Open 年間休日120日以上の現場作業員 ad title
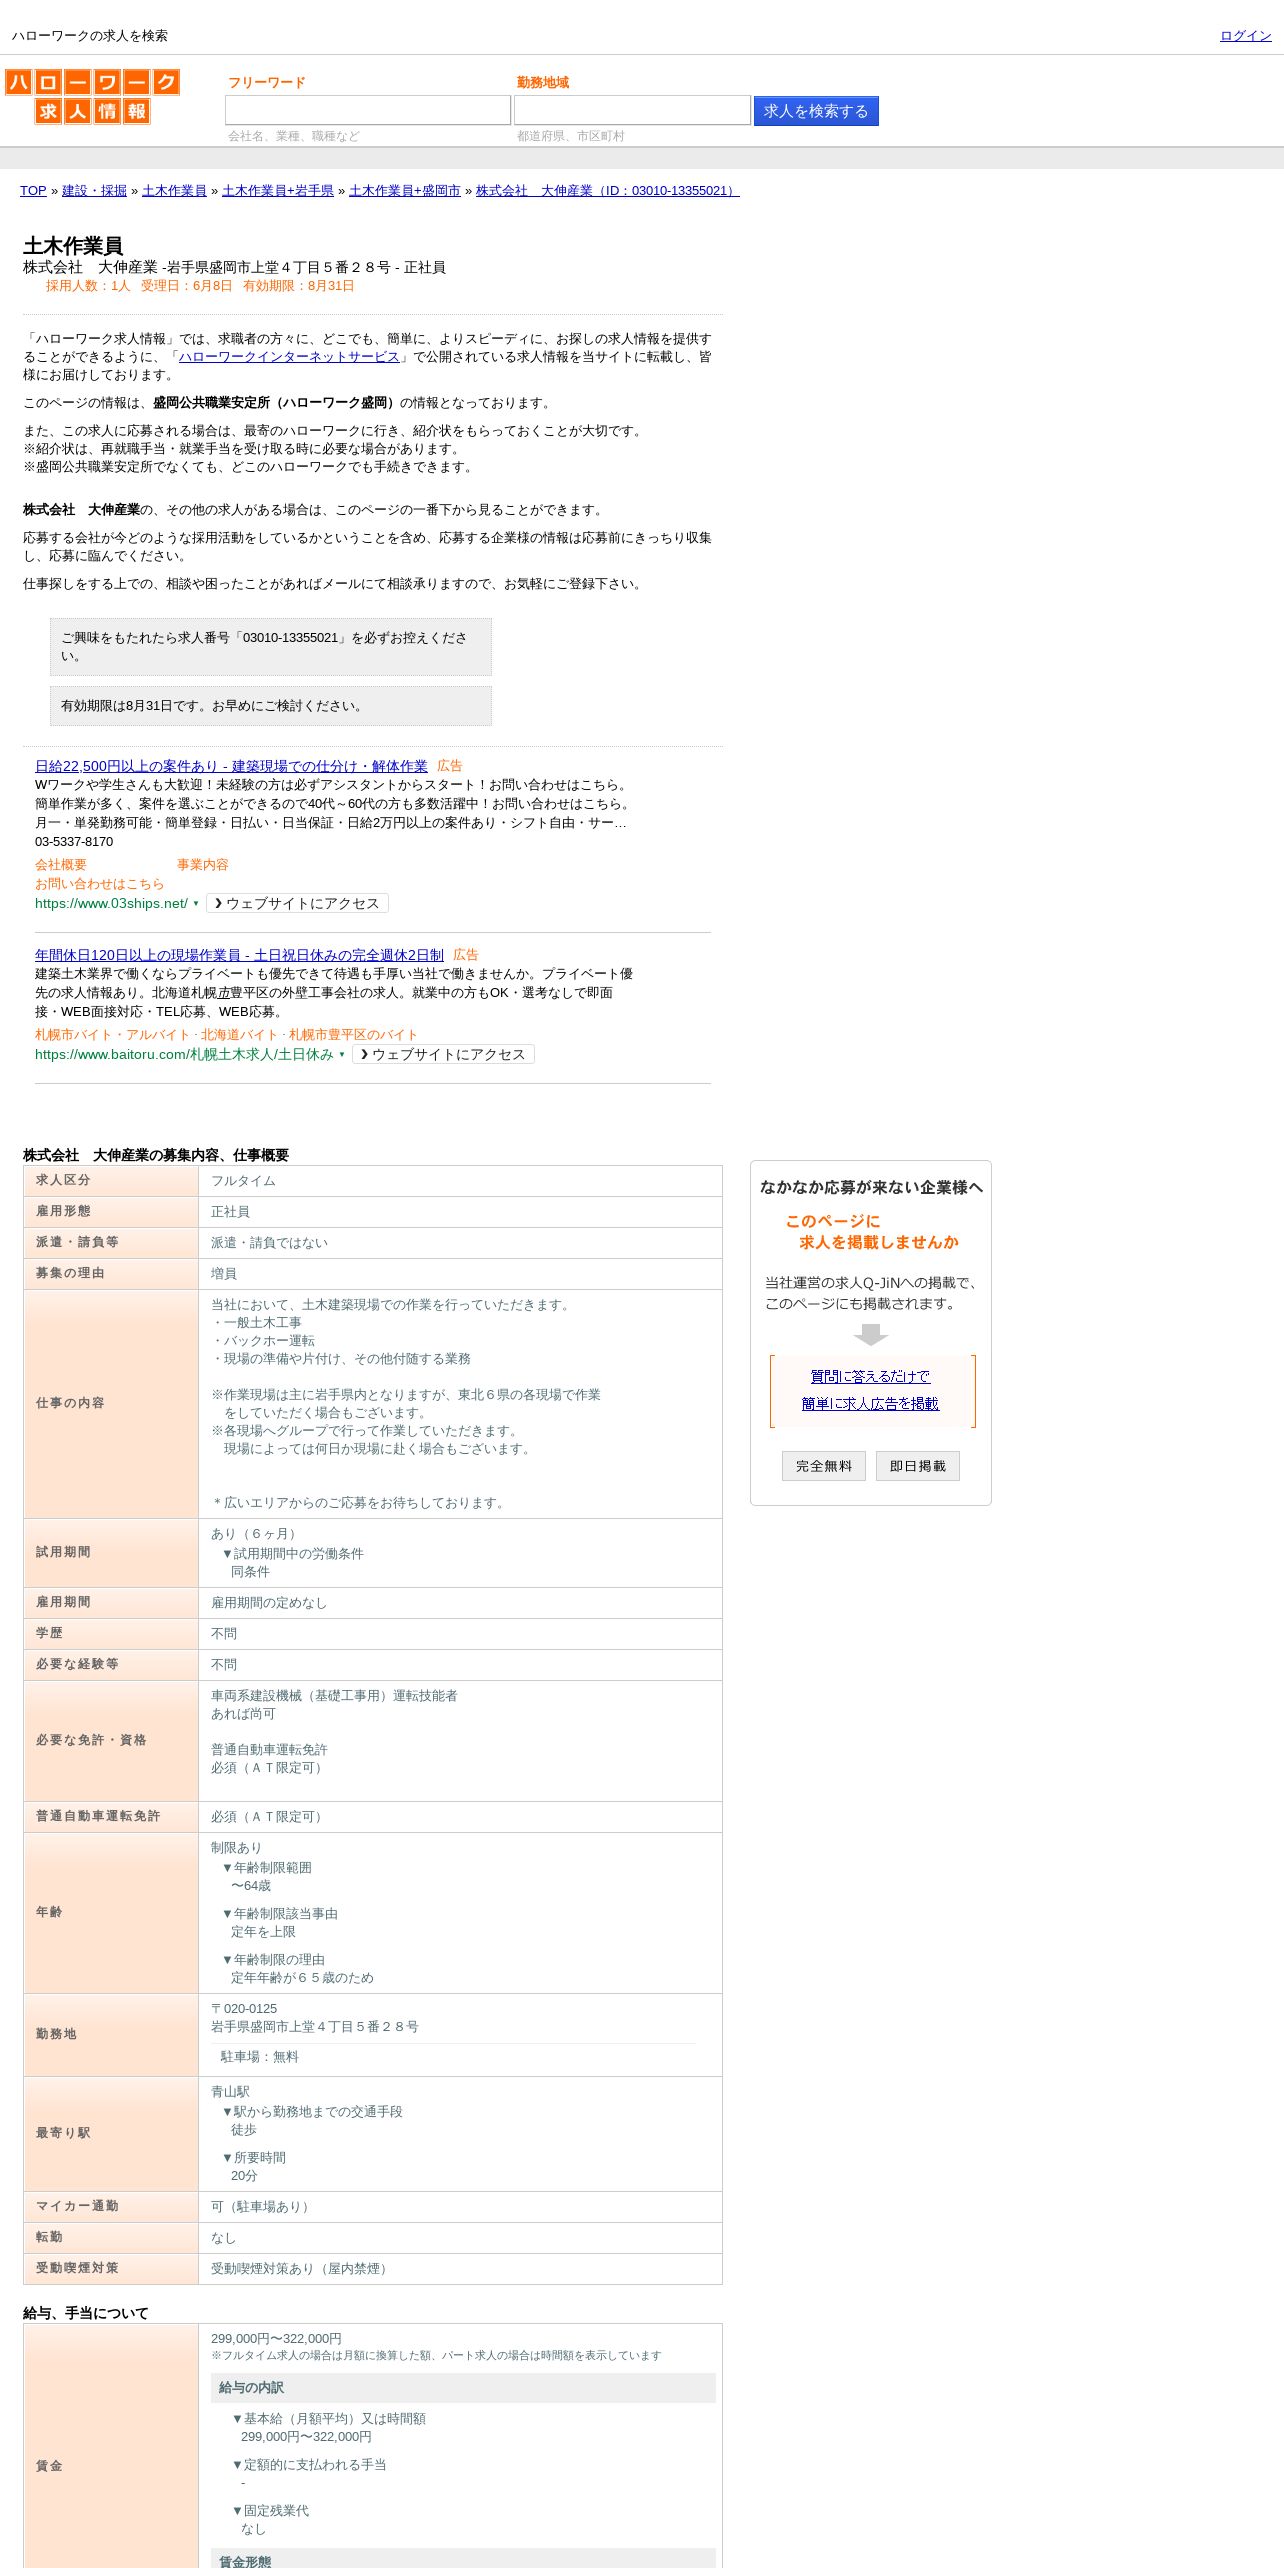The image size is (1284, 2568). [239, 955]
